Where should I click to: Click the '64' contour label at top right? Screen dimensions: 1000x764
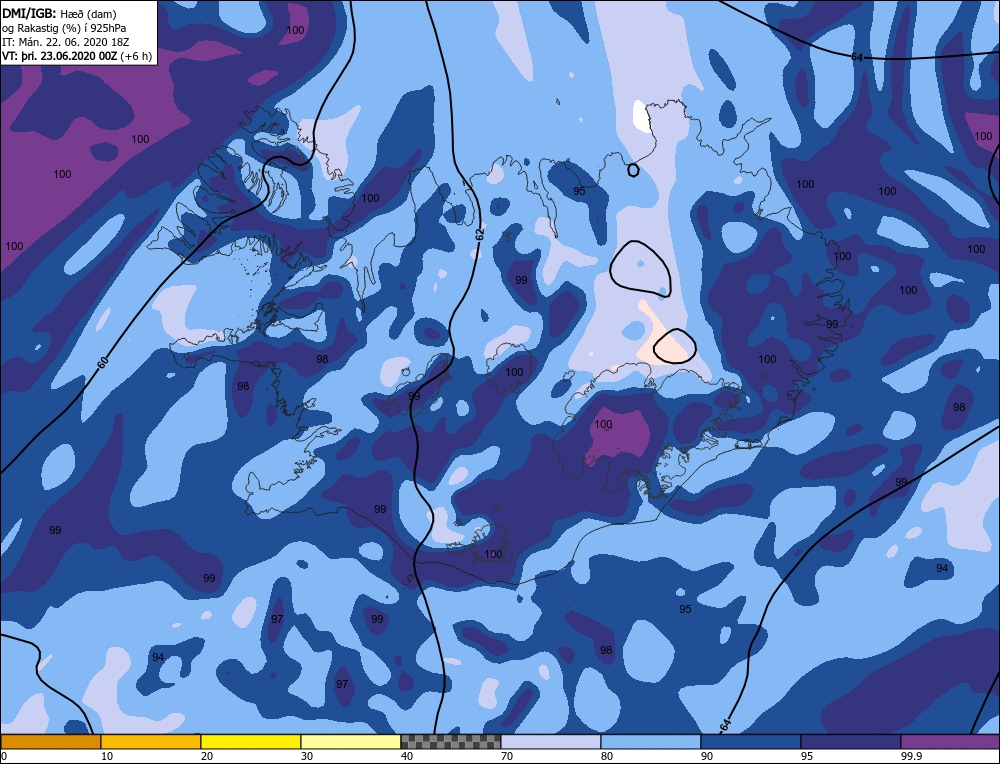tap(857, 57)
